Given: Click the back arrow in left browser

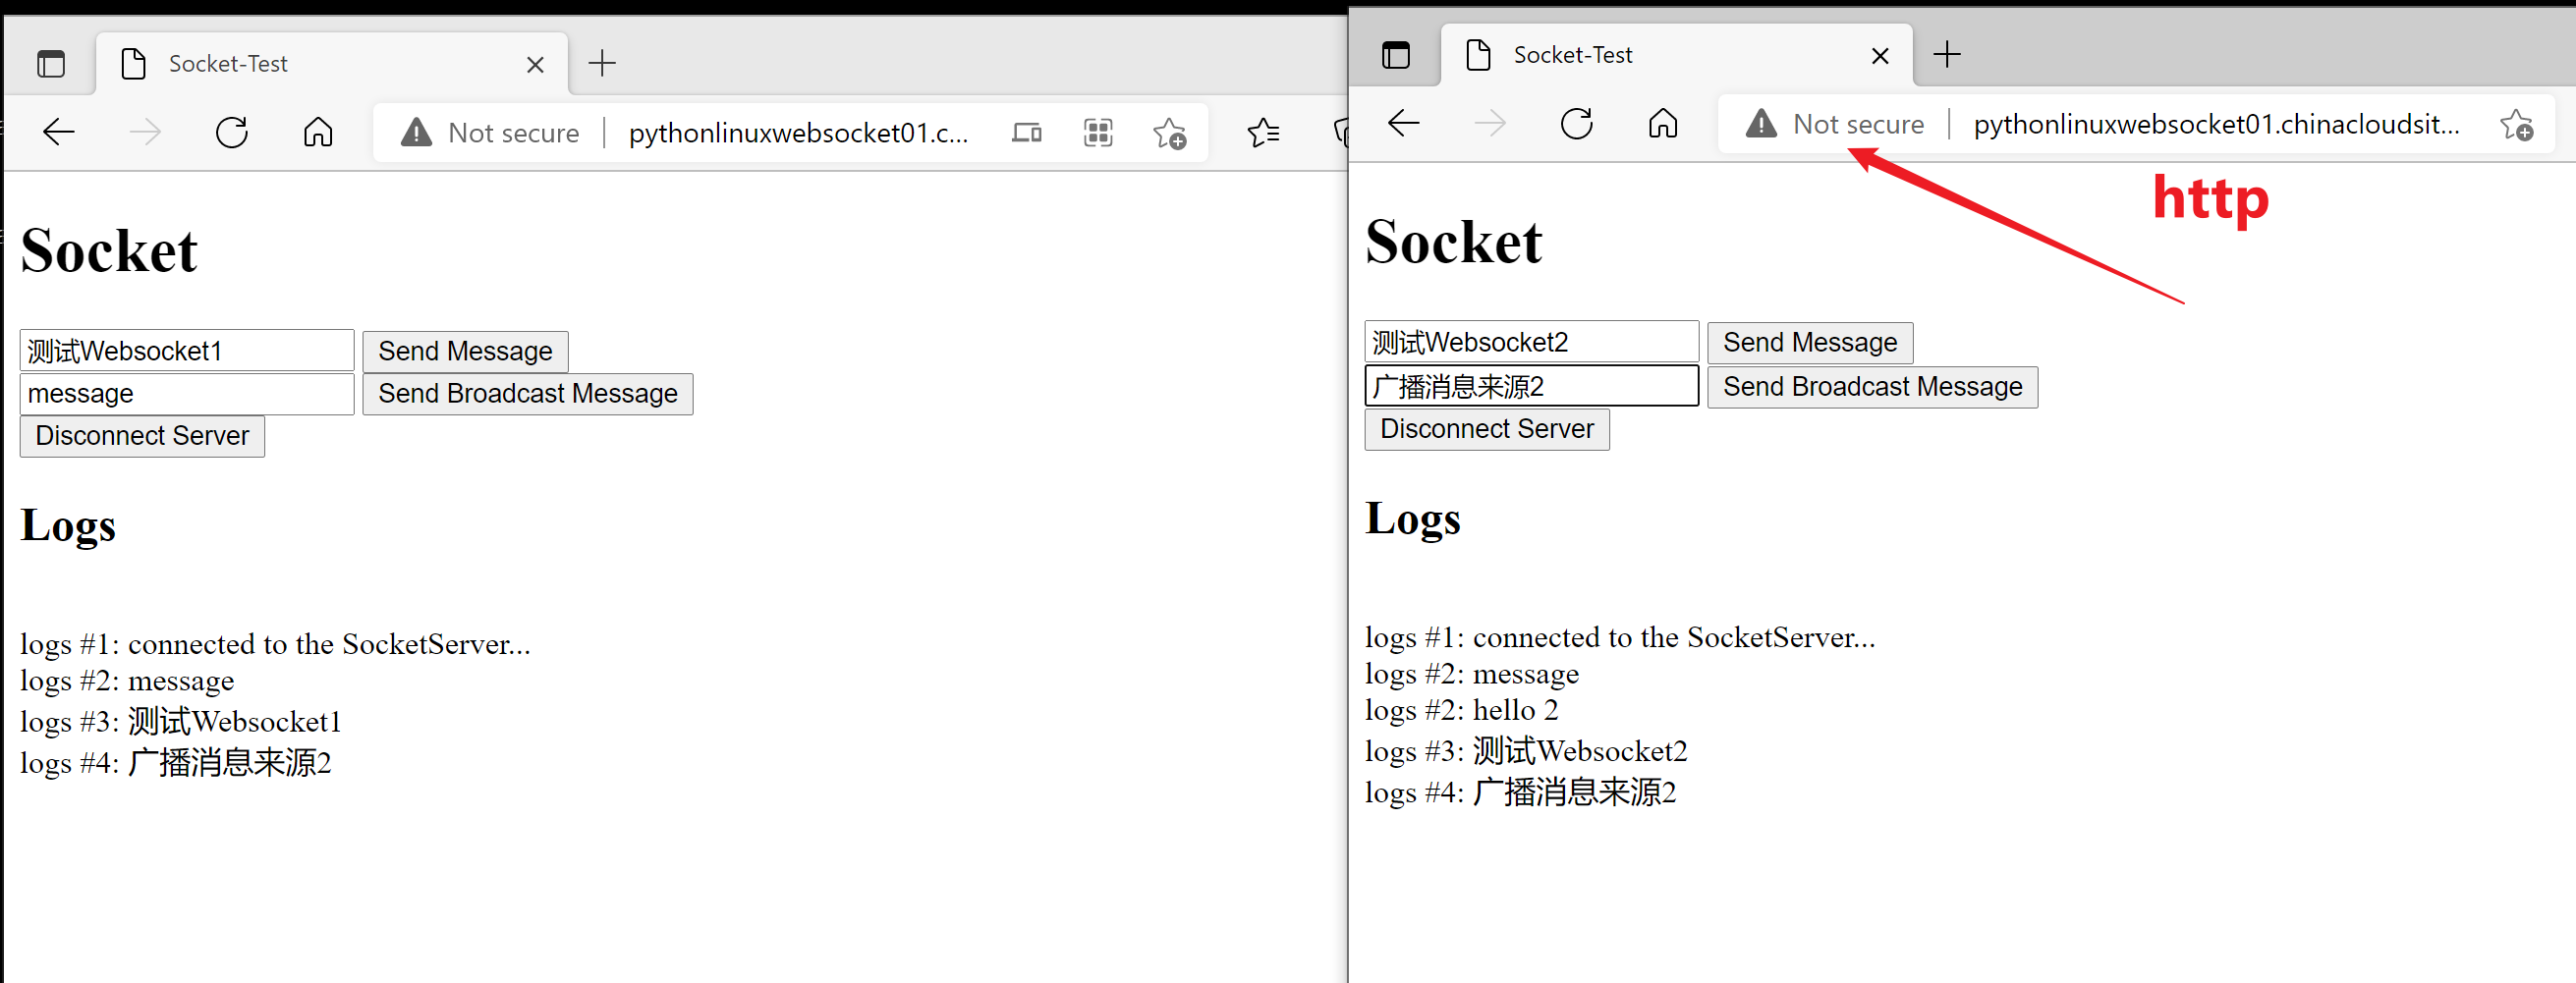Looking at the screenshot, I should 59,132.
